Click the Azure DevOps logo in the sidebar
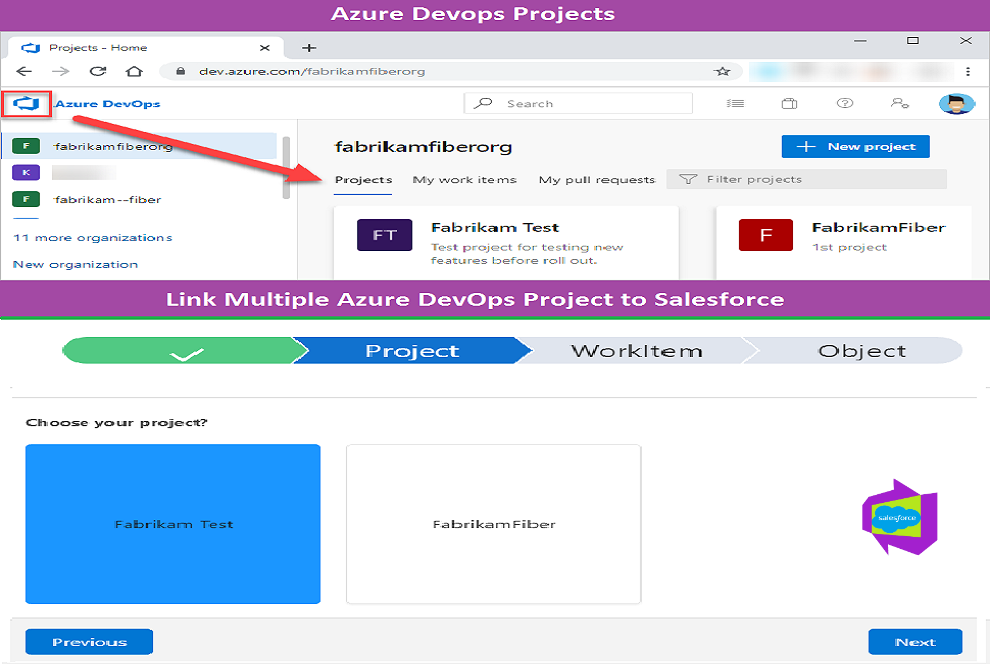990x666 pixels. pyautogui.click(x=26, y=103)
